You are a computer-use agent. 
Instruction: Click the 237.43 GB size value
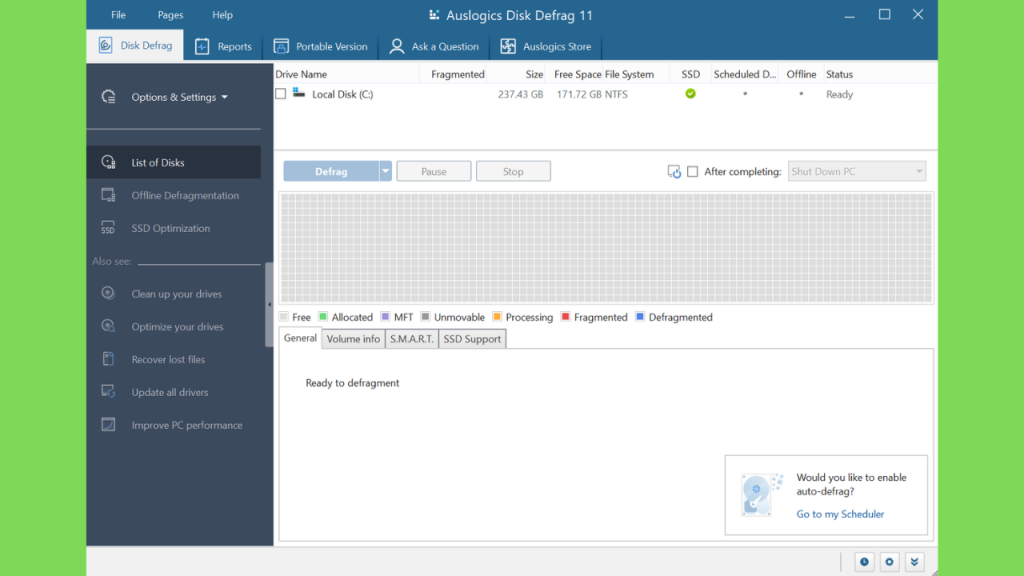(x=520, y=94)
